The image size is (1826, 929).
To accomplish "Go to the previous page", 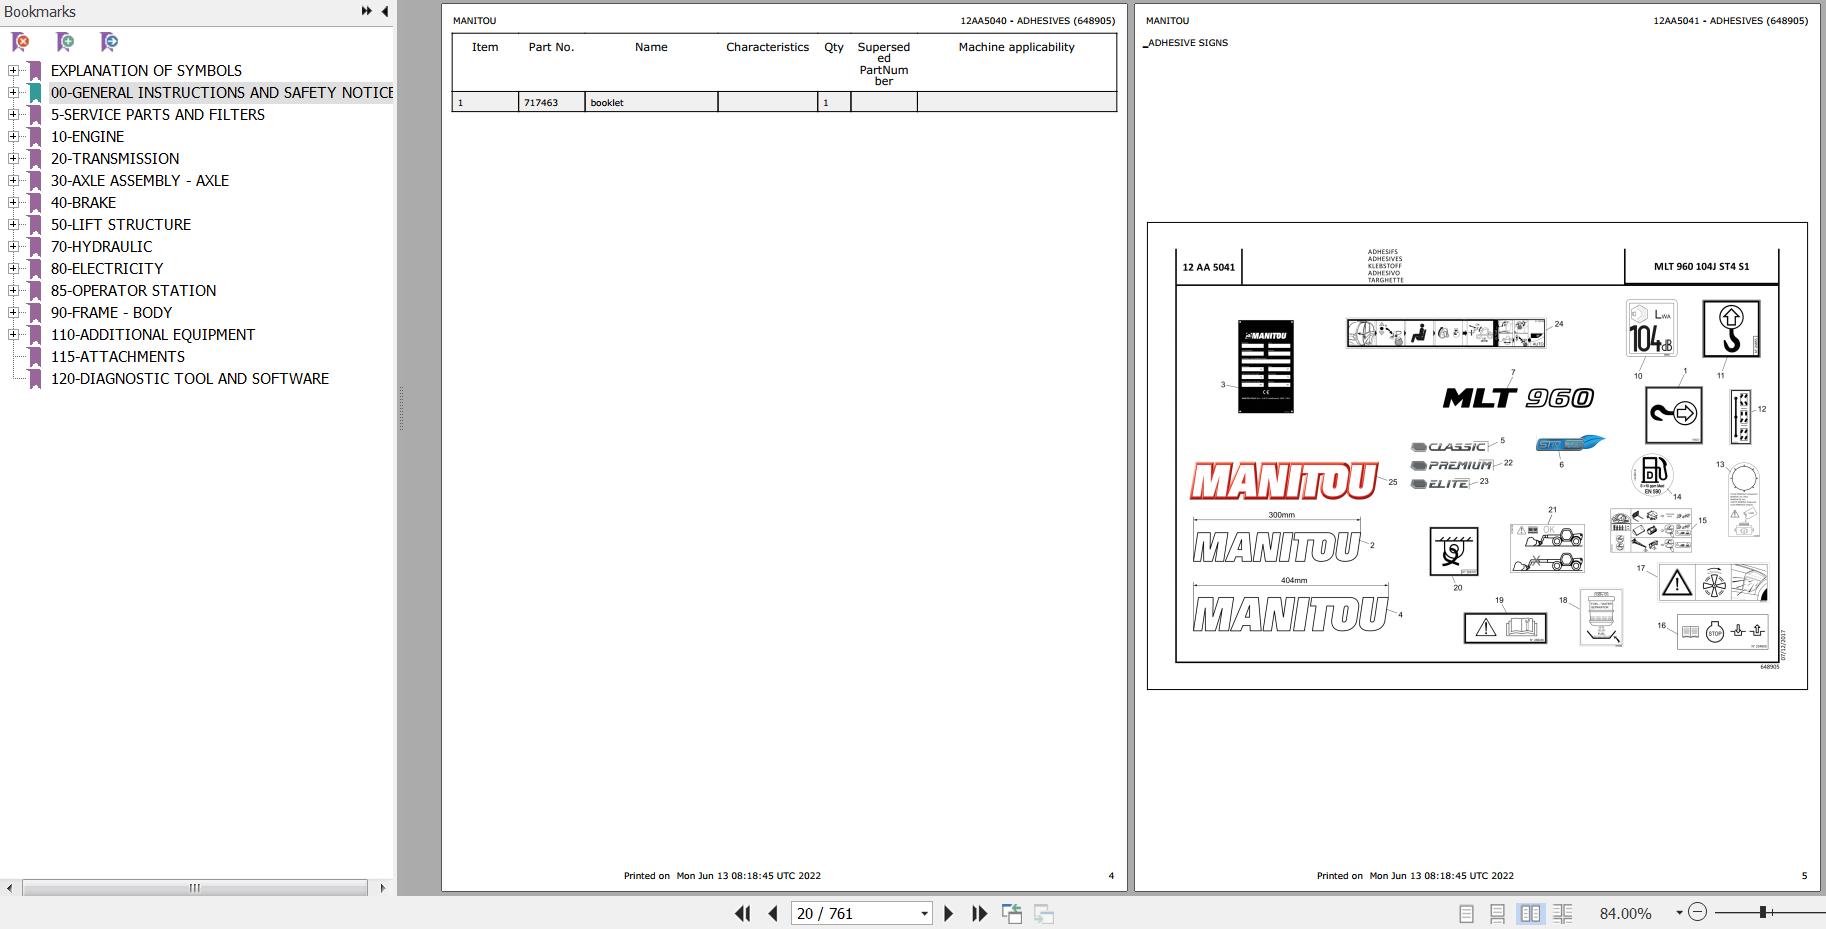I will 773,913.
